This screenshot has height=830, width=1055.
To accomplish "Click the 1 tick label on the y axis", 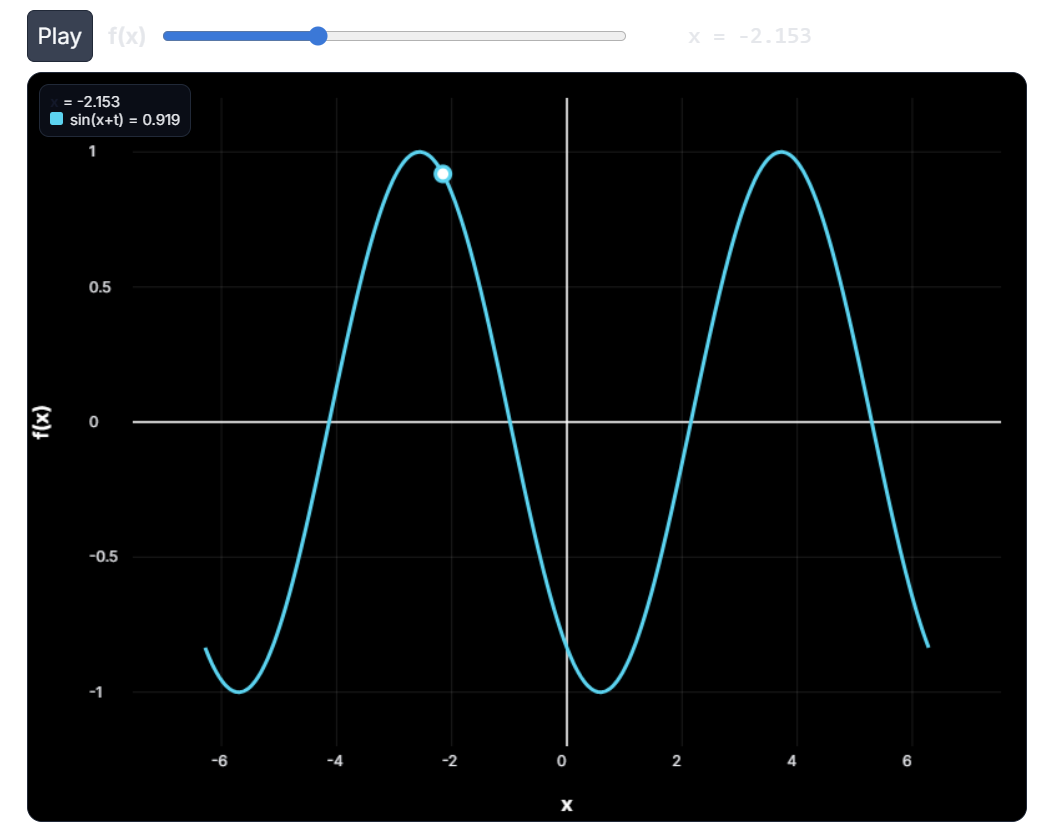I will (92, 151).
